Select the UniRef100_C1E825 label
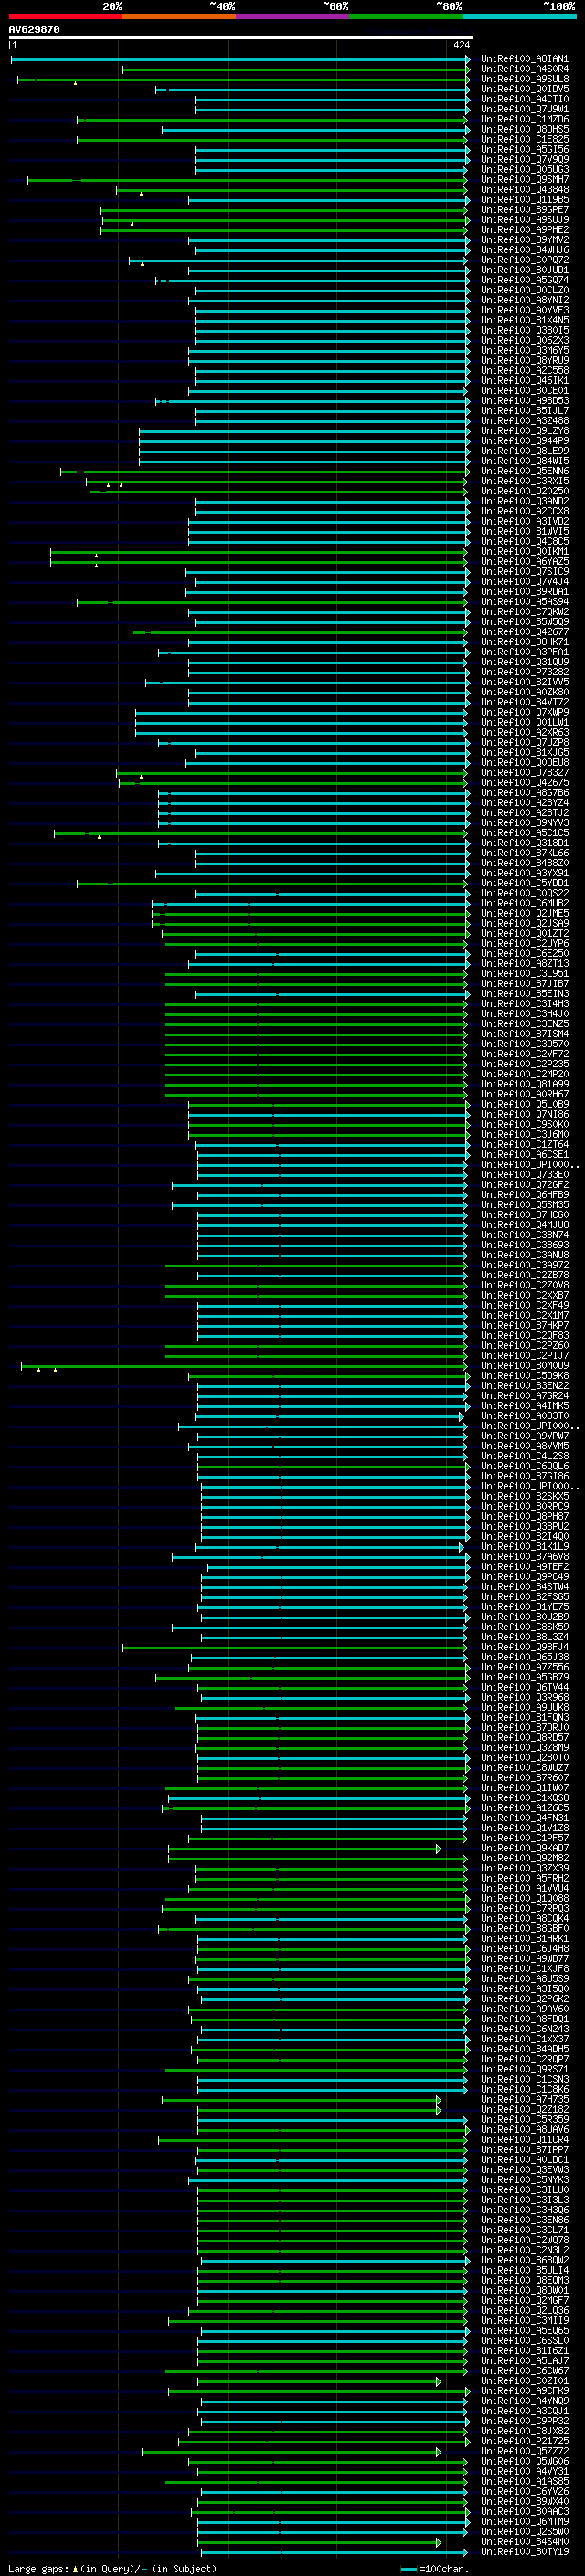This screenshot has width=585, height=2576. point(525,139)
